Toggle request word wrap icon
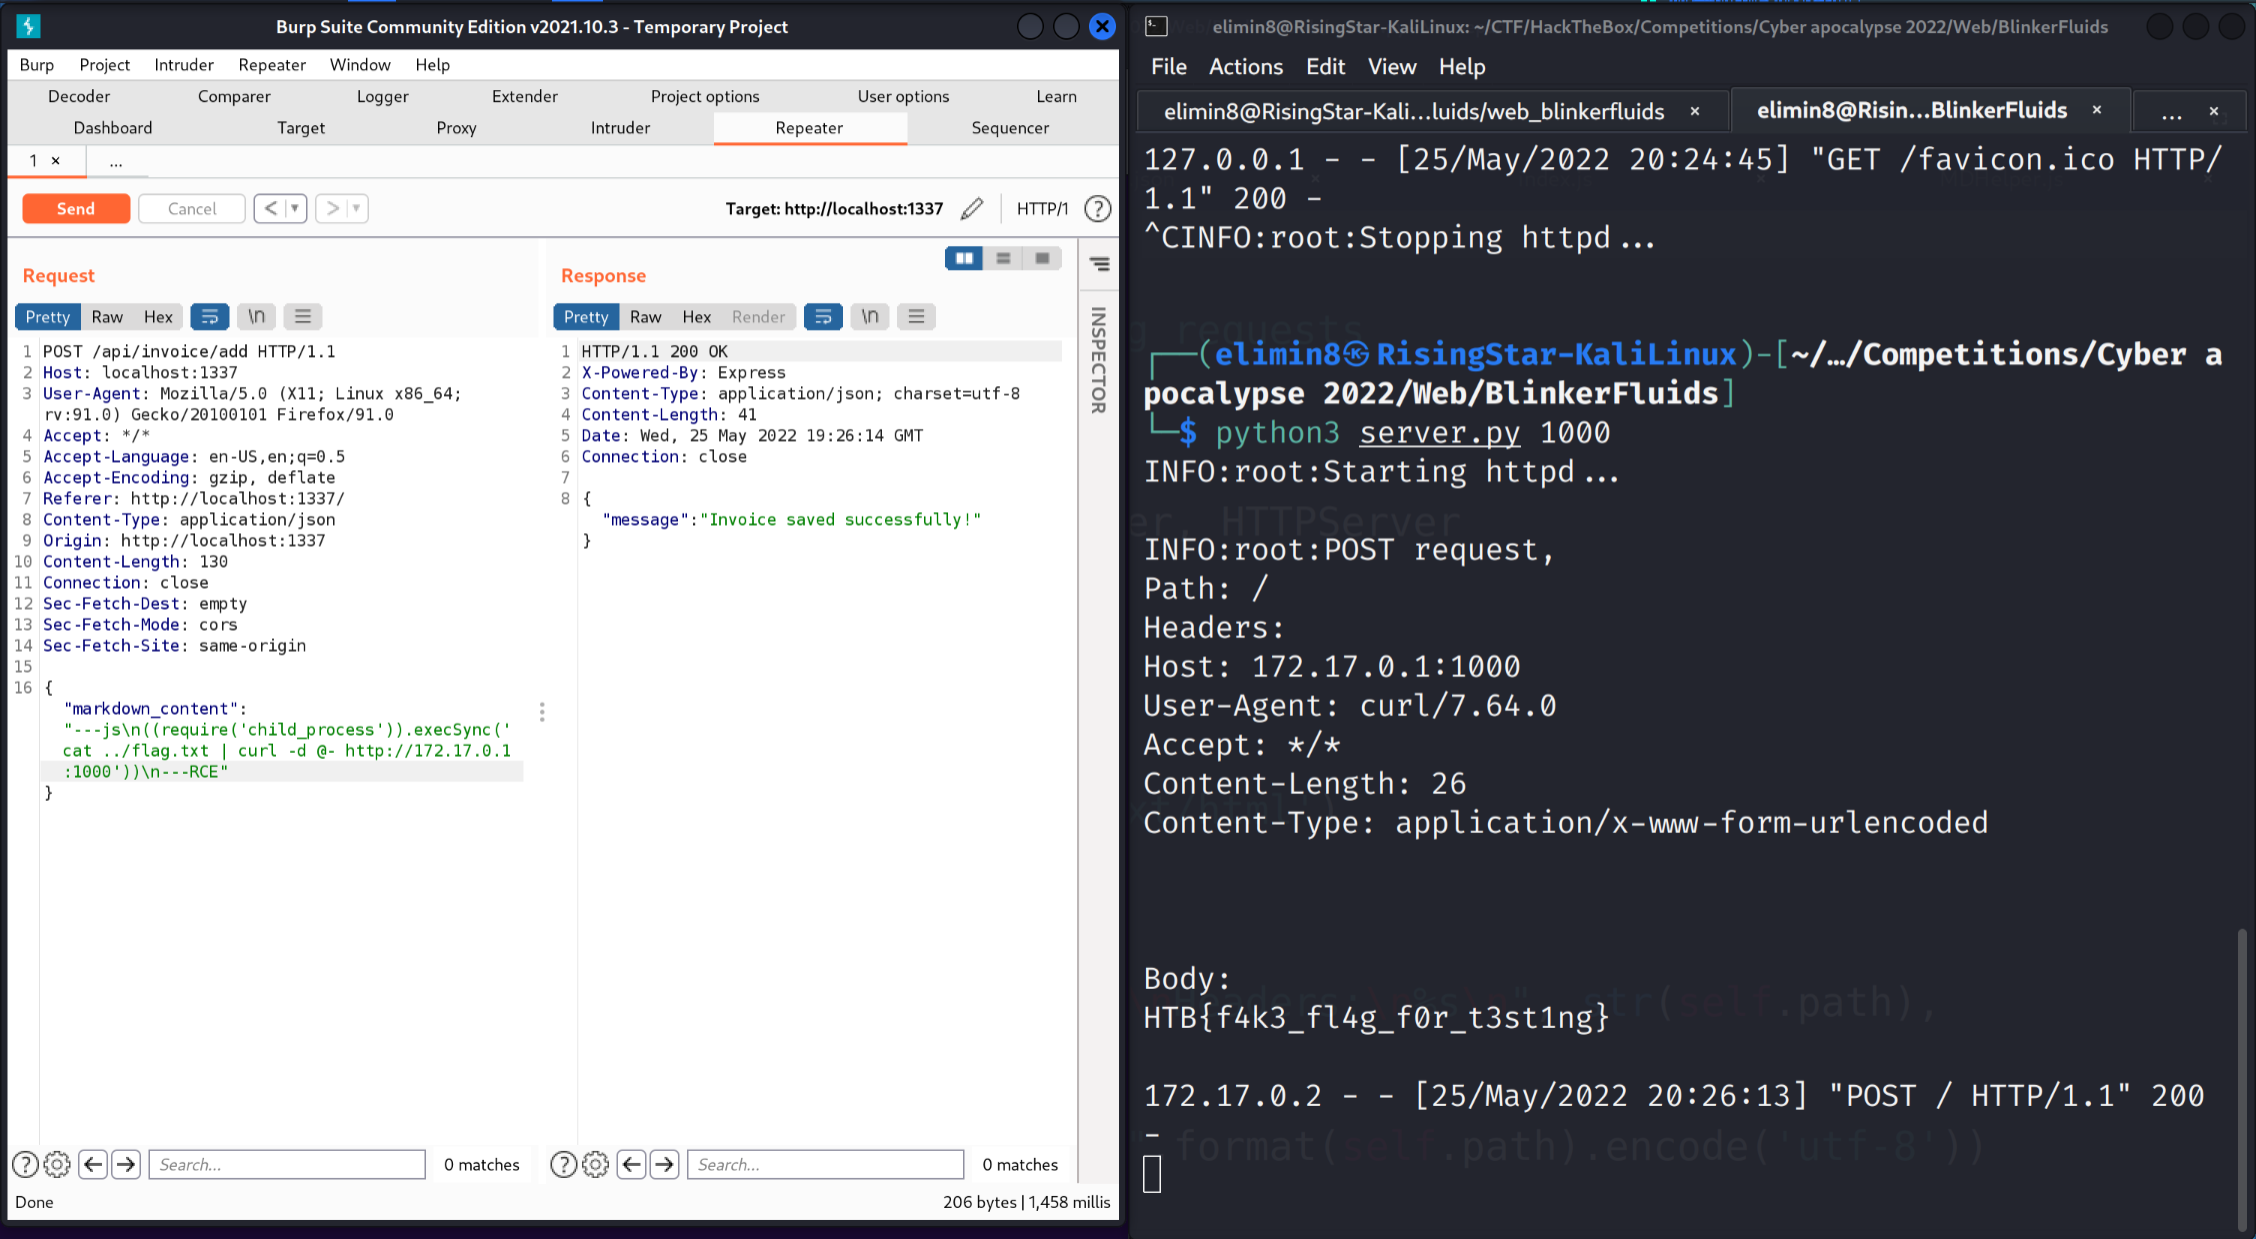2256x1239 pixels. click(x=210, y=317)
